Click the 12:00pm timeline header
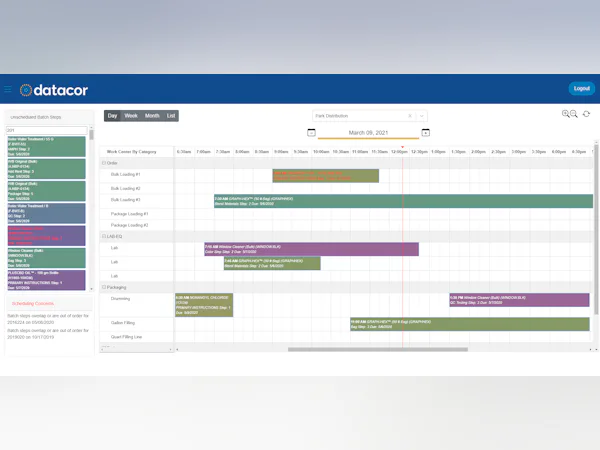The height and width of the screenshot is (450, 600). [x=399, y=152]
